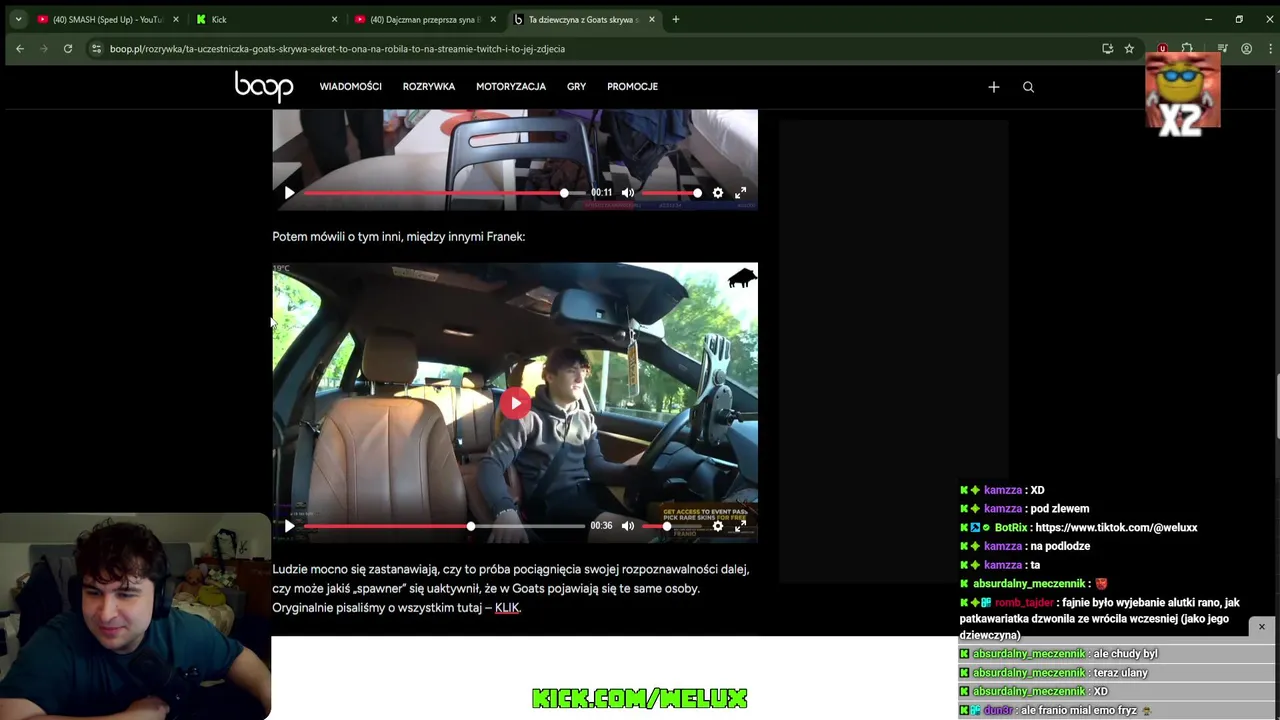Viewport: 1280px width, 720px height.
Task: Reload the current page
Action: (68, 48)
